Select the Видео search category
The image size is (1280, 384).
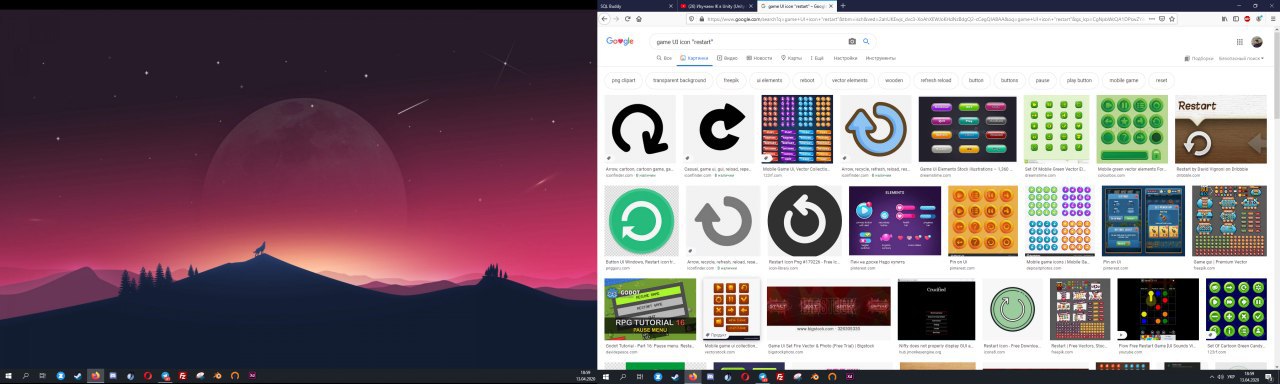(x=727, y=58)
